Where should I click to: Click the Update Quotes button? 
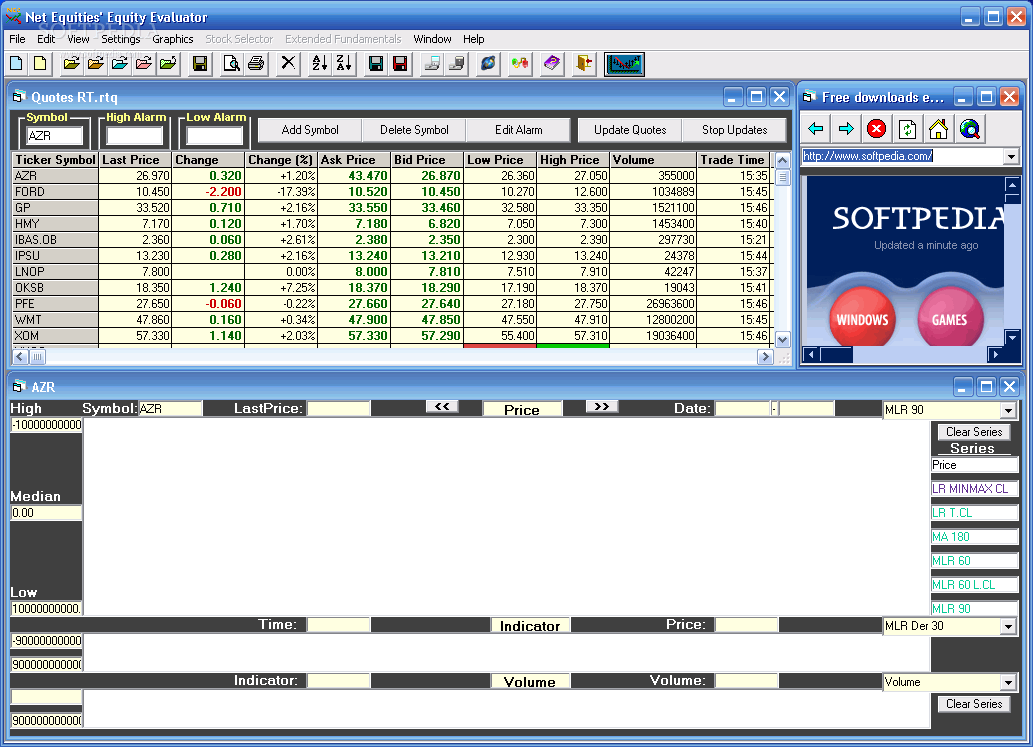pos(630,130)
